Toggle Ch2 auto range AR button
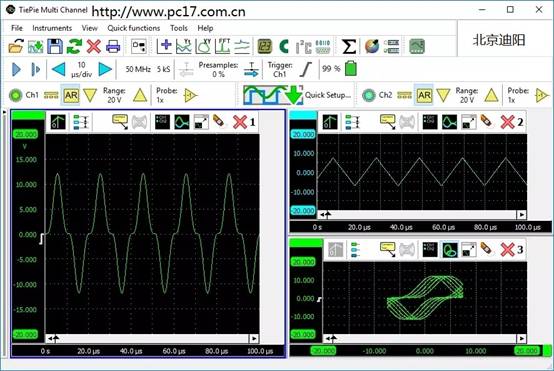 point(424,95)
